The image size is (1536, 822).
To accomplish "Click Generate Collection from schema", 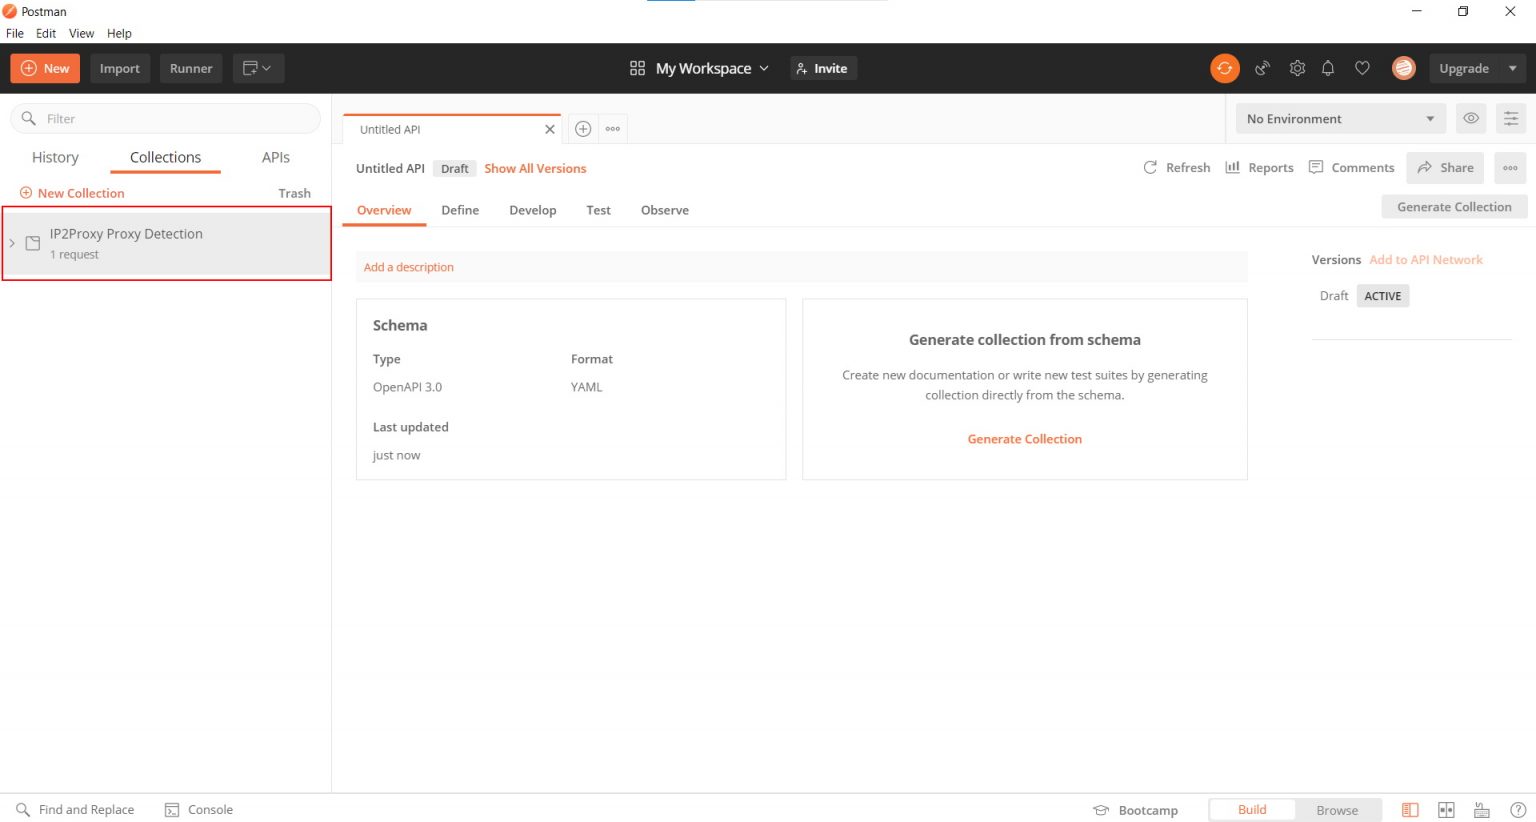I will 1024,438.
